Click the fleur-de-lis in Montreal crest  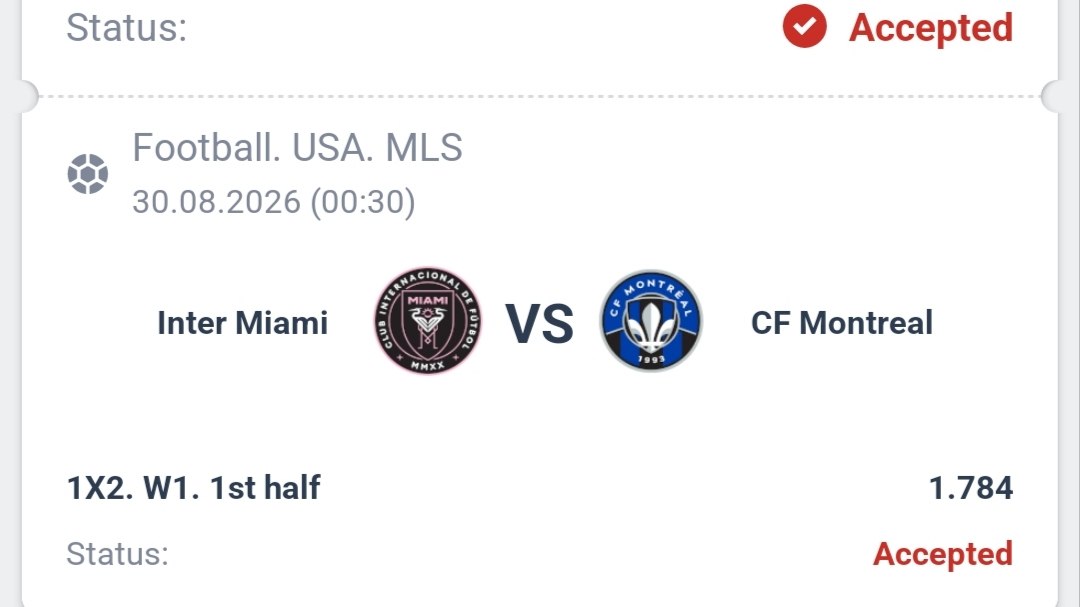651,324
